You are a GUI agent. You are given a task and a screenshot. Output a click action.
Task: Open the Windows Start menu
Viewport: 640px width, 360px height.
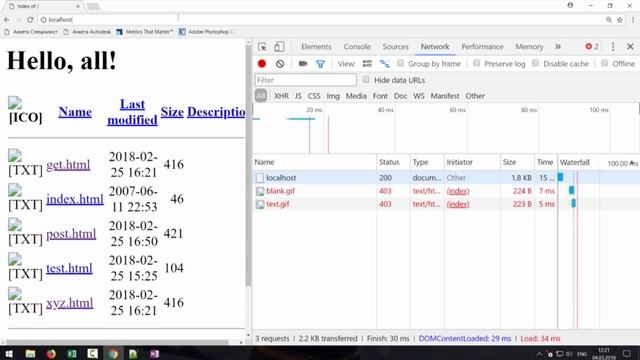point(9,353)
